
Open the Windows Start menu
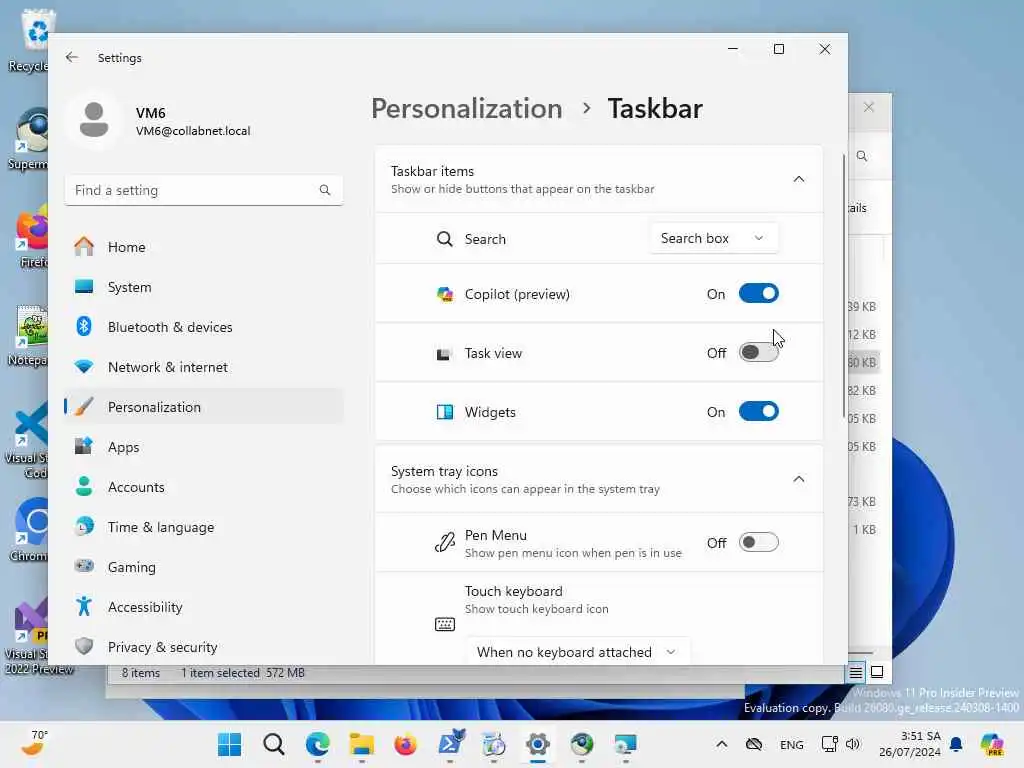[229, 744]
